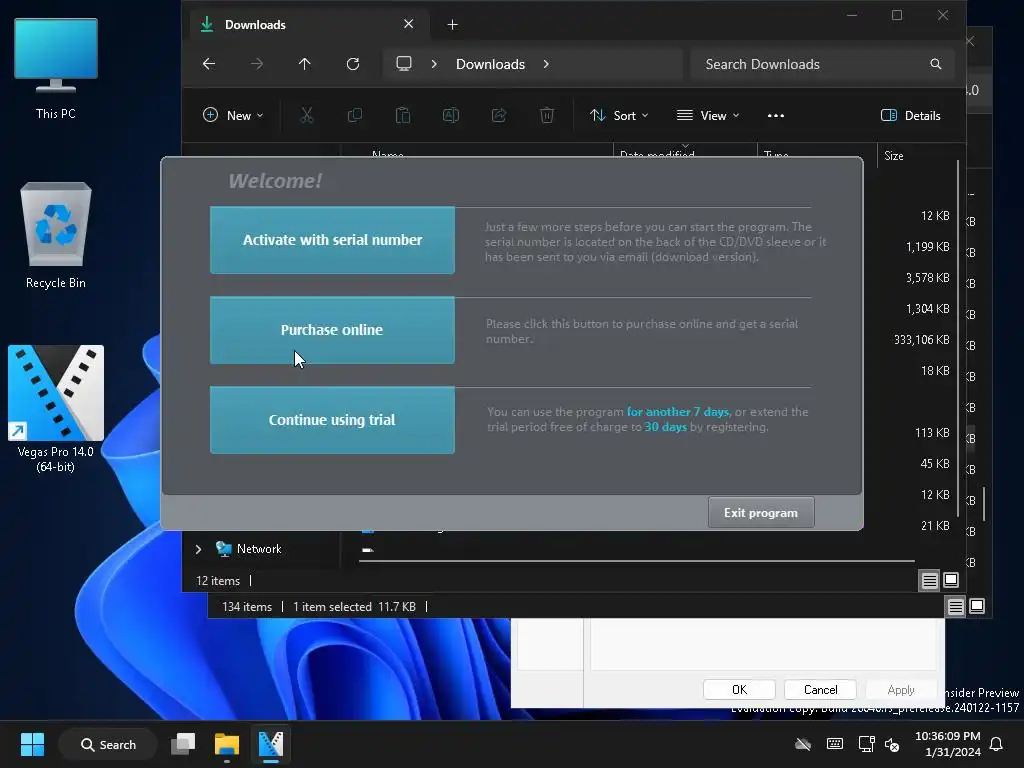Image resolution: width=1024 pixels, height=768 pixels.
Task: Expand chevron before Downloads in breadcrumb
Action: [434, 64]
